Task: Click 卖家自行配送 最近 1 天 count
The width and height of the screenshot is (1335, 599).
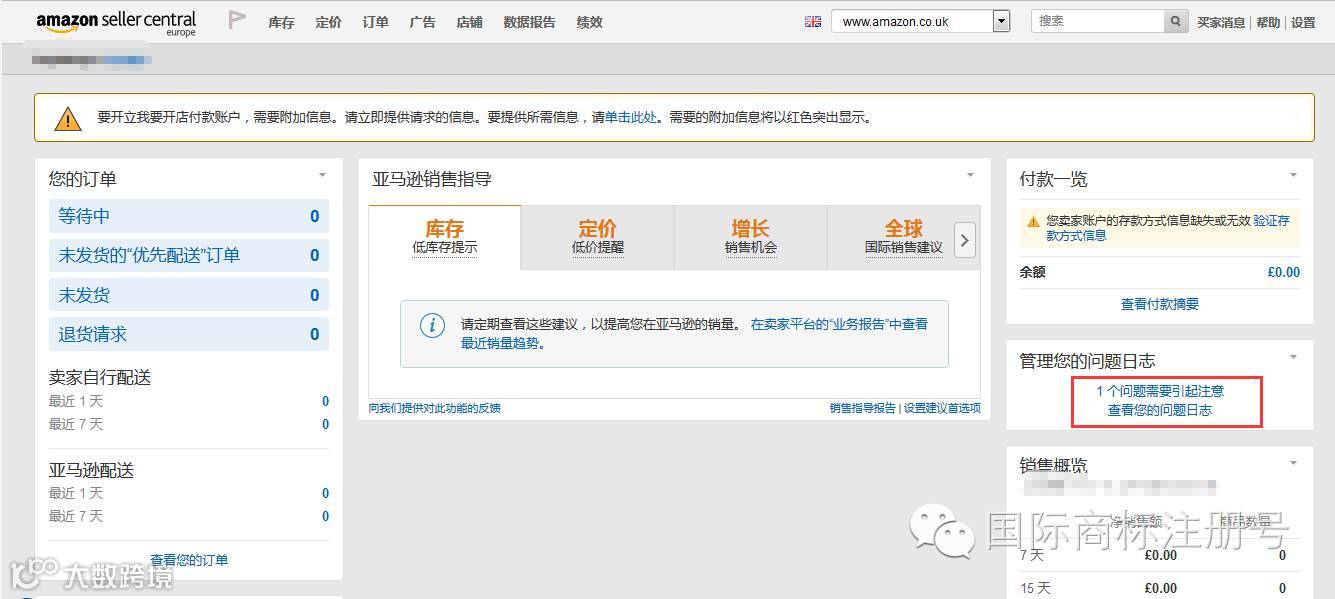Action: [x=325, y=401]
